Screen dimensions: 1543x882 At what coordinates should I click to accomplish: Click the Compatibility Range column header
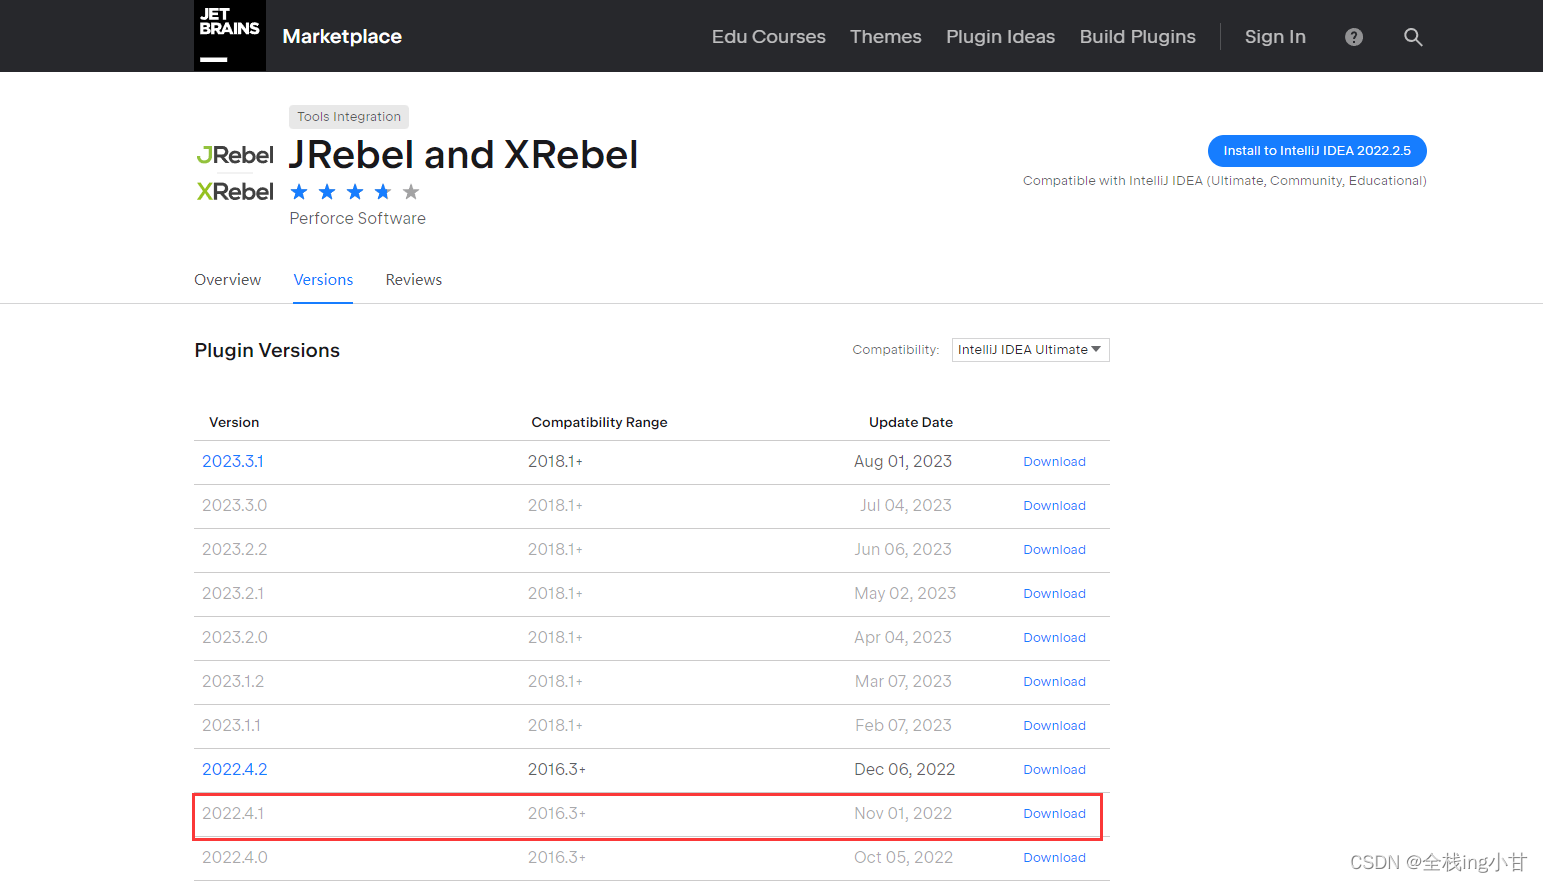[599, 422]
